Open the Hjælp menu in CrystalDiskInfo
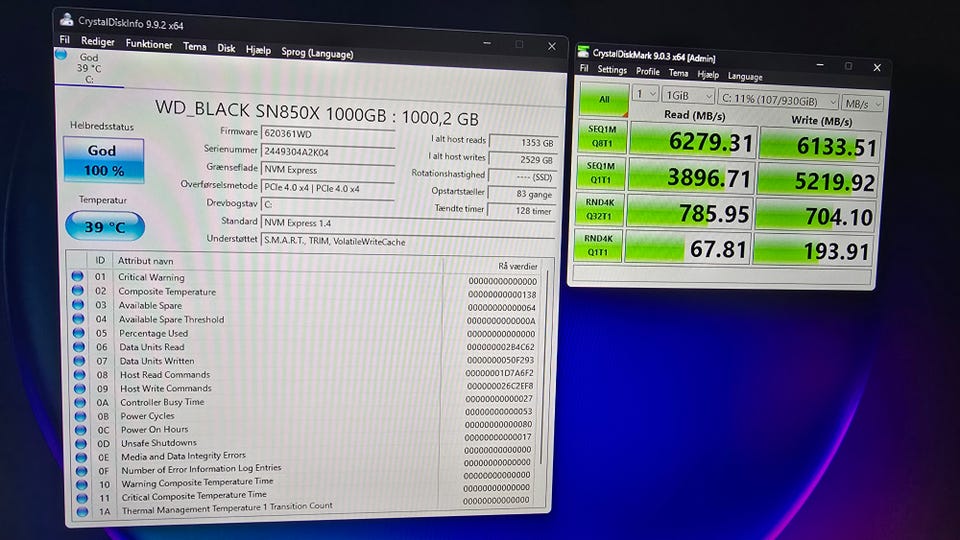Viewport: 960px width, 540px height. click(x=258, y=50)
